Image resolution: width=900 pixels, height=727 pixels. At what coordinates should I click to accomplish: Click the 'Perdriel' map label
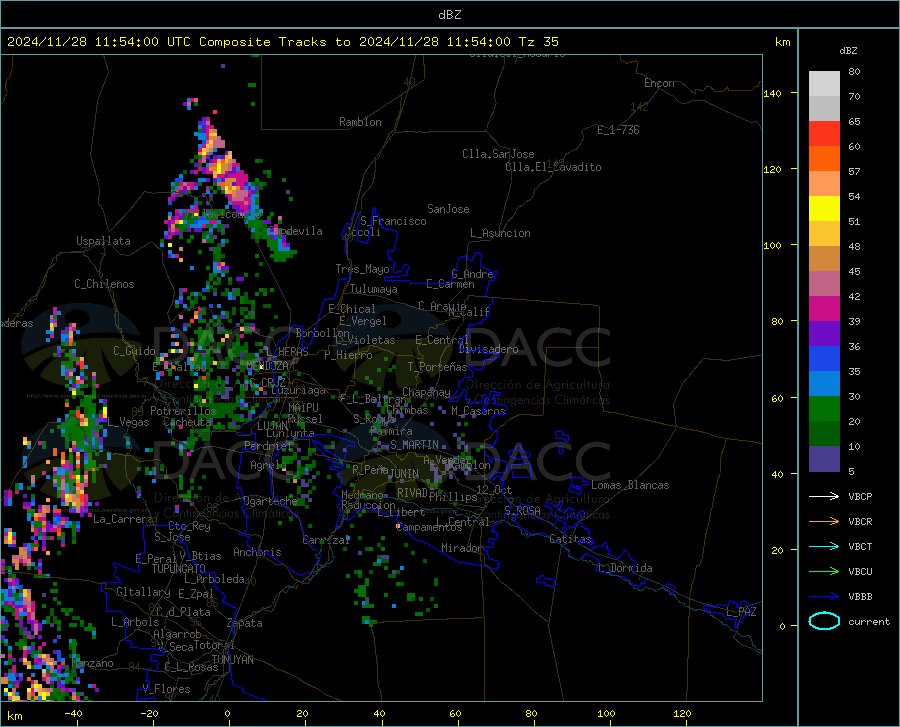click(x=268, y=445)
